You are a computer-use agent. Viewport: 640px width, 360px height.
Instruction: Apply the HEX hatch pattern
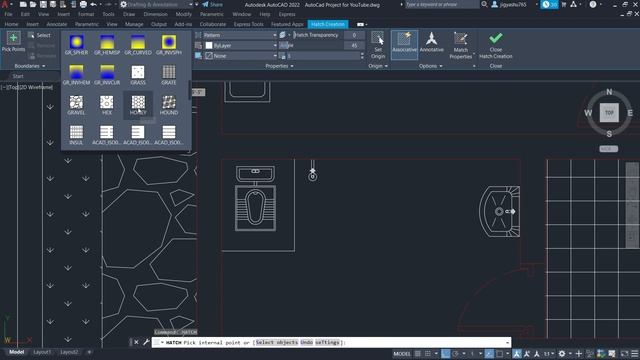(x=107, y=105)
